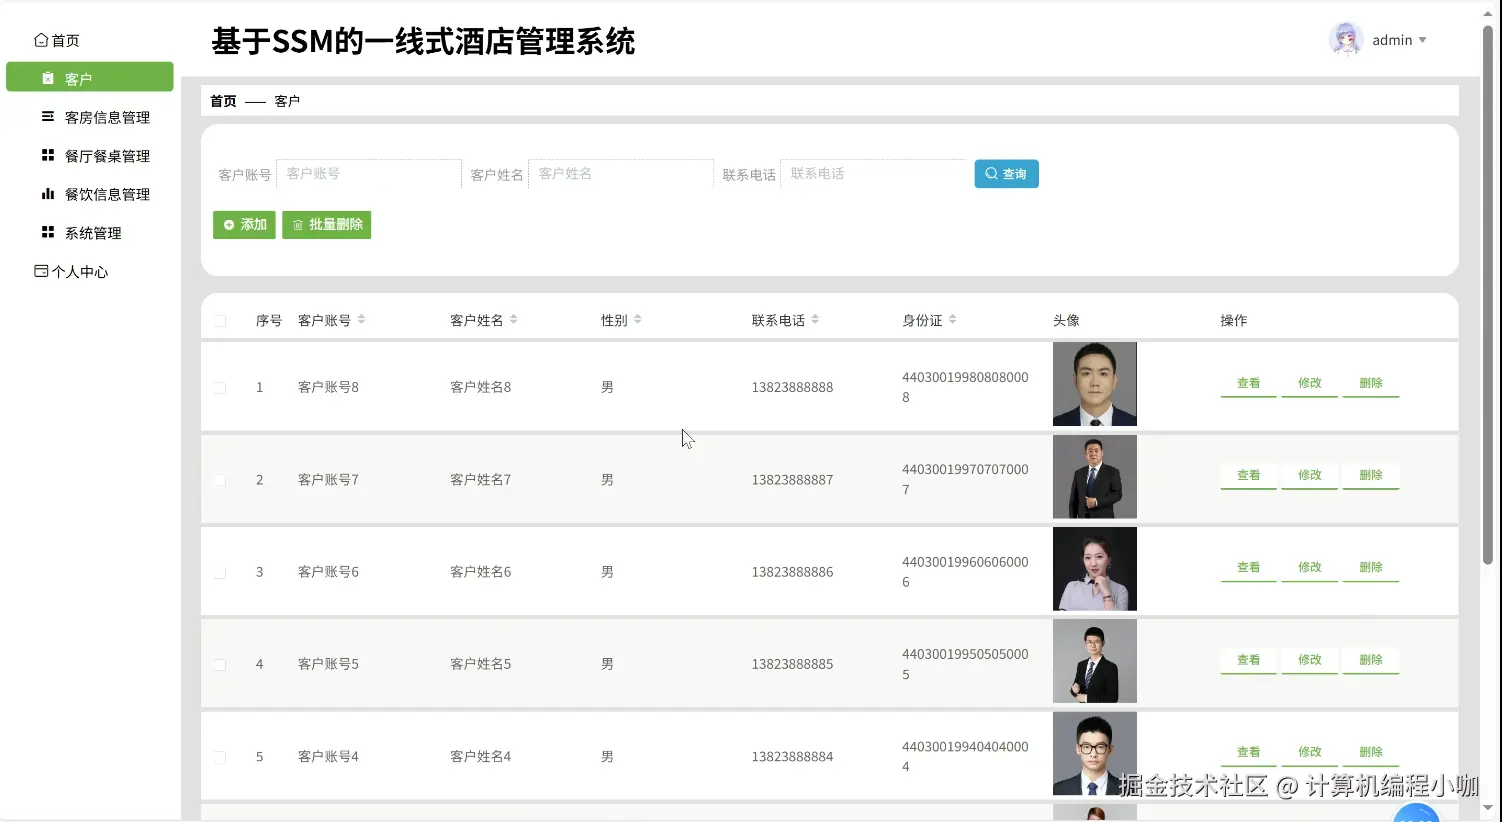Open 个人中心 using its icon
The image size is (1502, 822).
coord(40,270)
